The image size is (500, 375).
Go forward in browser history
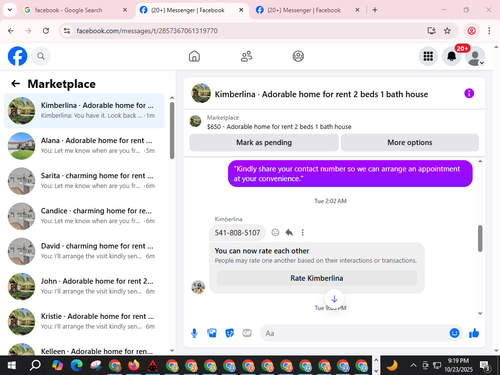[28, 31]
